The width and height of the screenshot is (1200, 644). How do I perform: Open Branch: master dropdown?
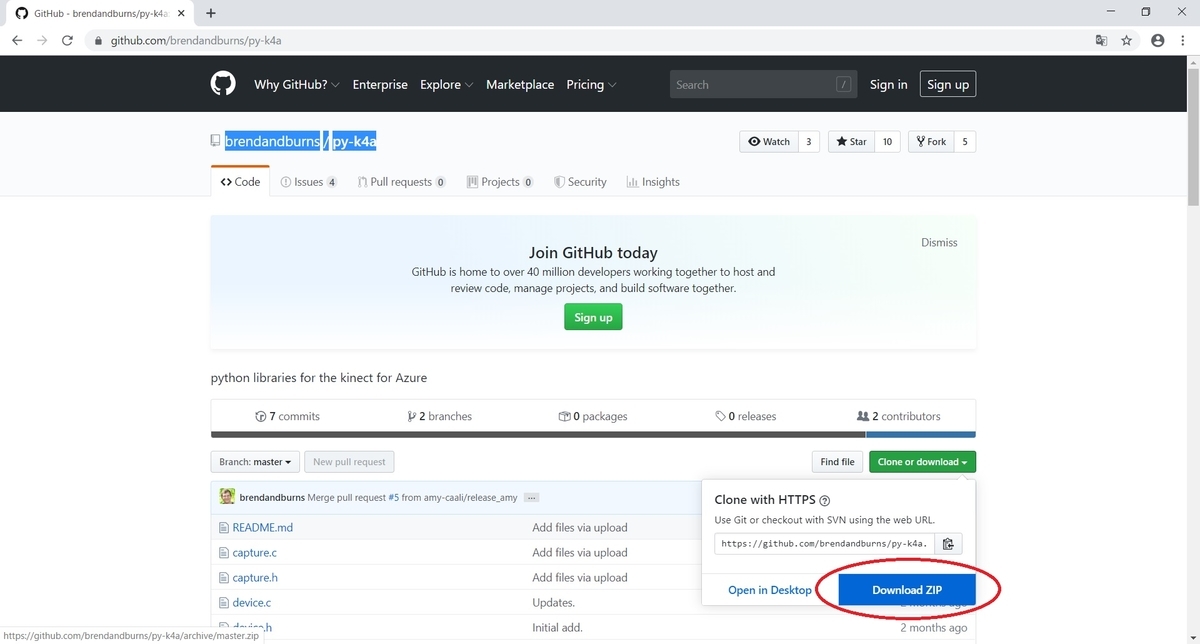(255, 462)
